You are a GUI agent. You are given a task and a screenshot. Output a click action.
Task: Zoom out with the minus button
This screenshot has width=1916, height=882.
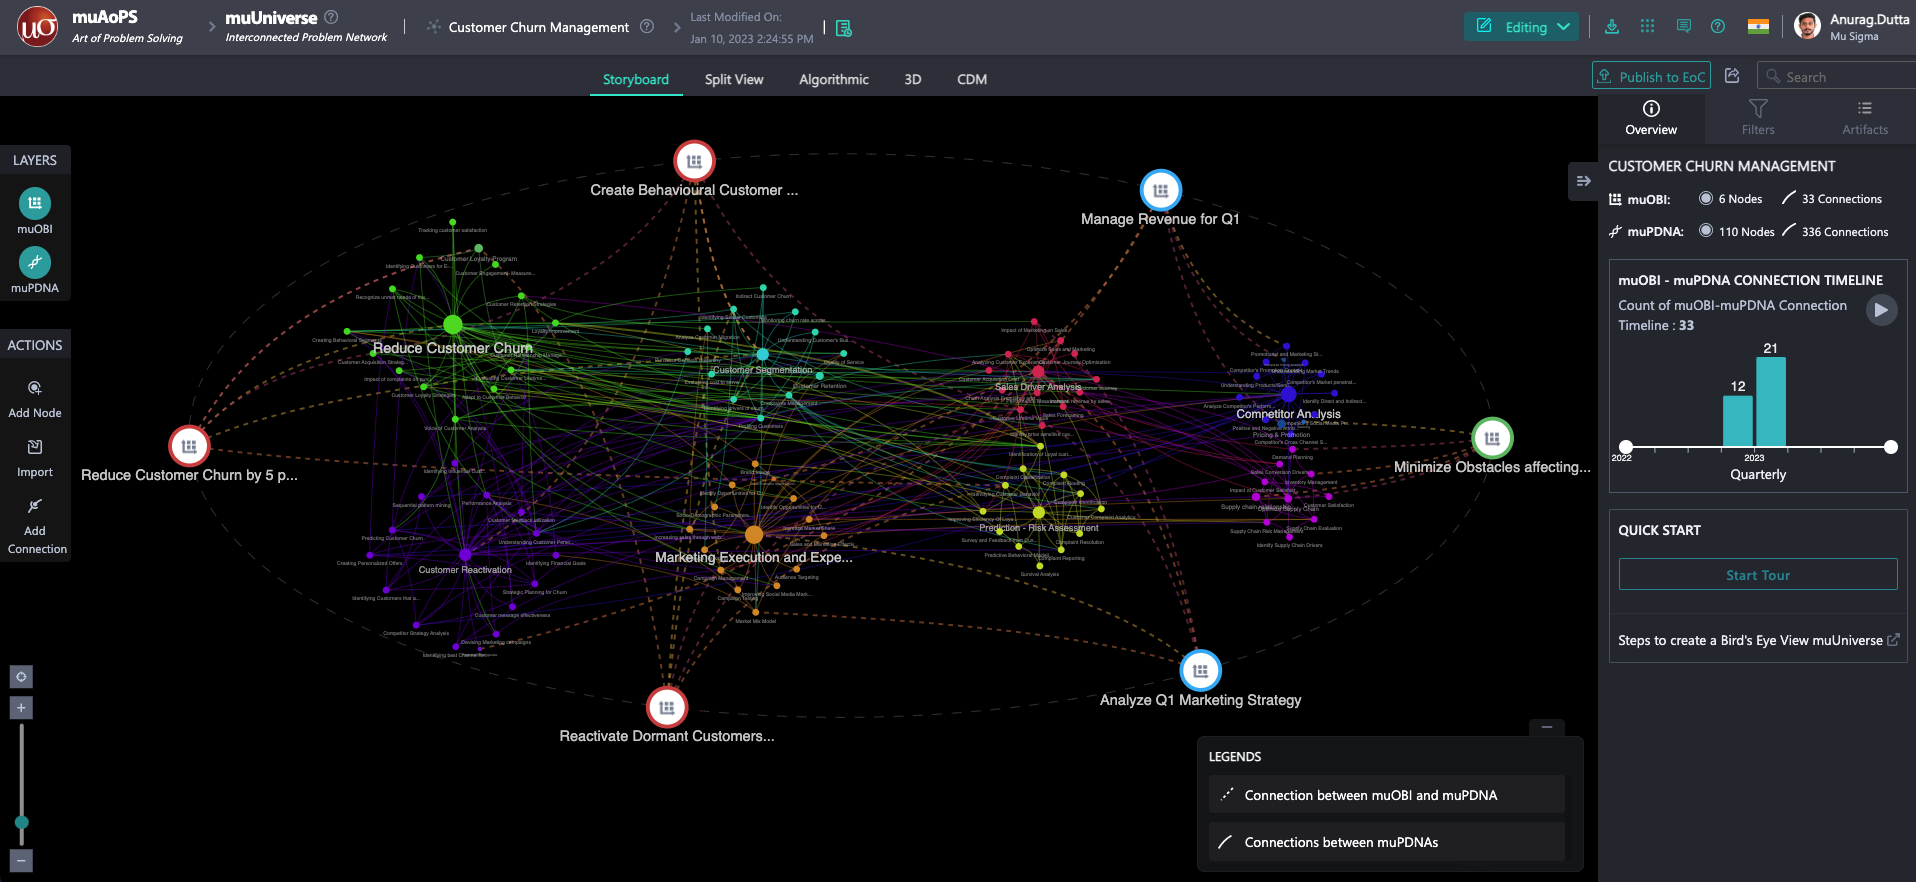(x=21, y=860)
